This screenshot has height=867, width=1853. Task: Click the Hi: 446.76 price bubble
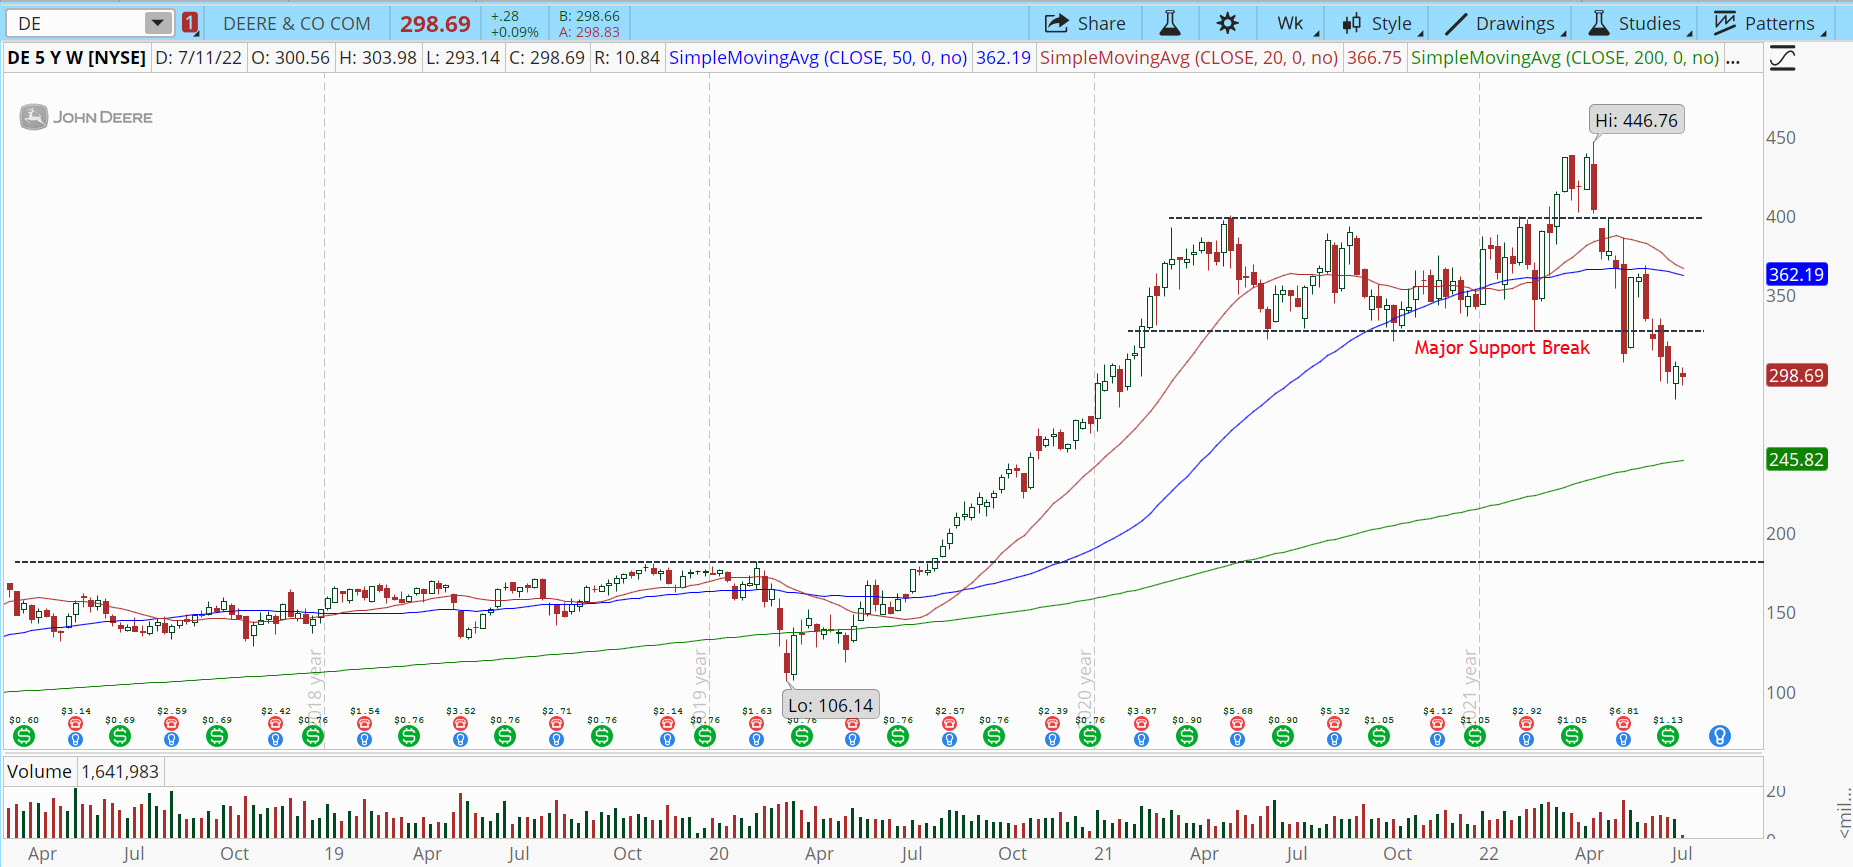(x=1636, y=120)
